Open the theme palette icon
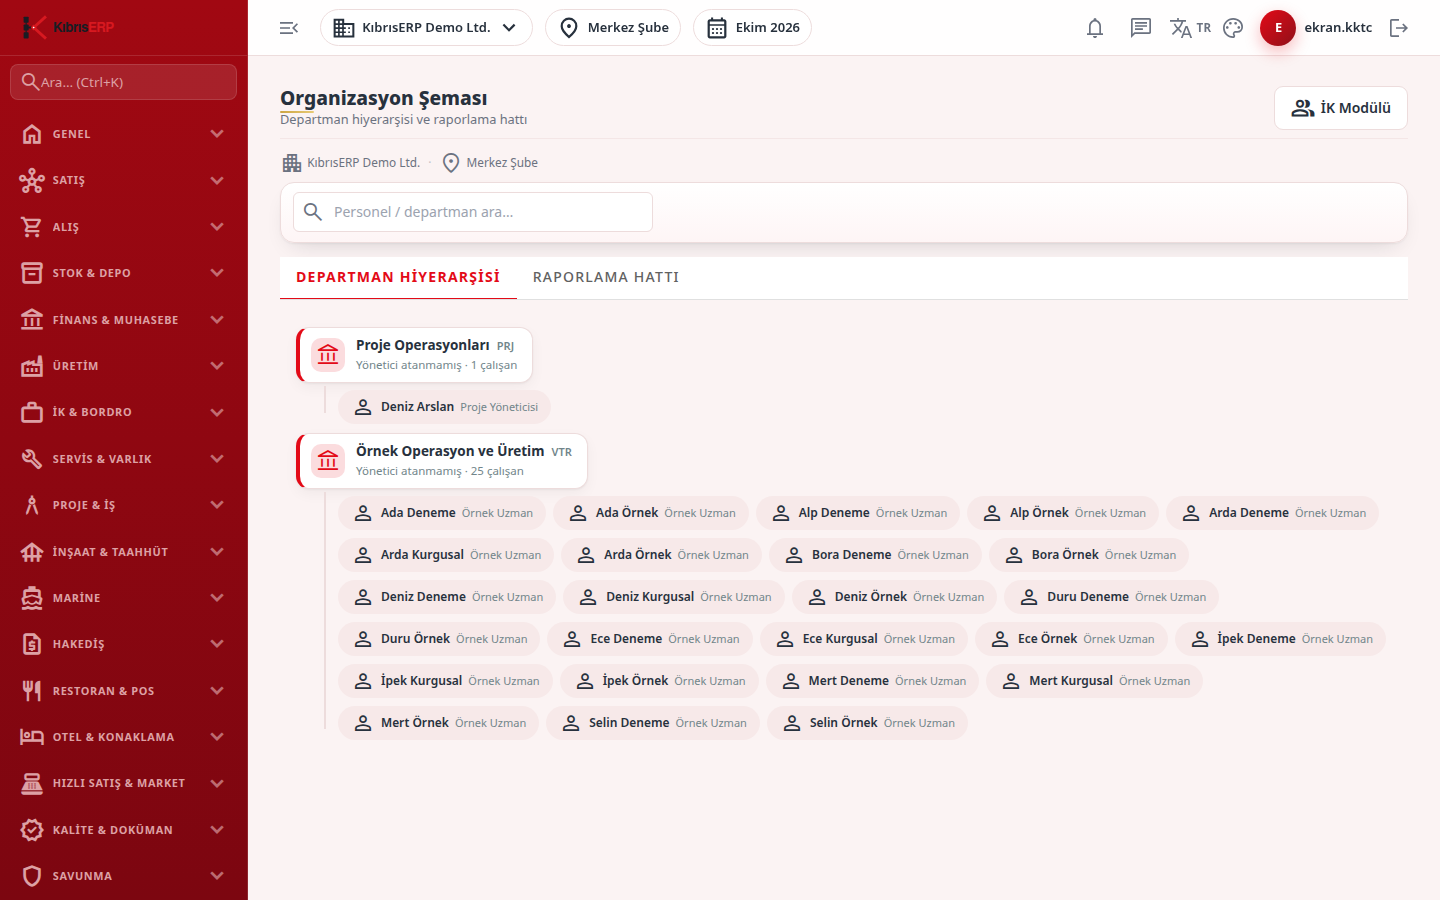 [1233, 28]
